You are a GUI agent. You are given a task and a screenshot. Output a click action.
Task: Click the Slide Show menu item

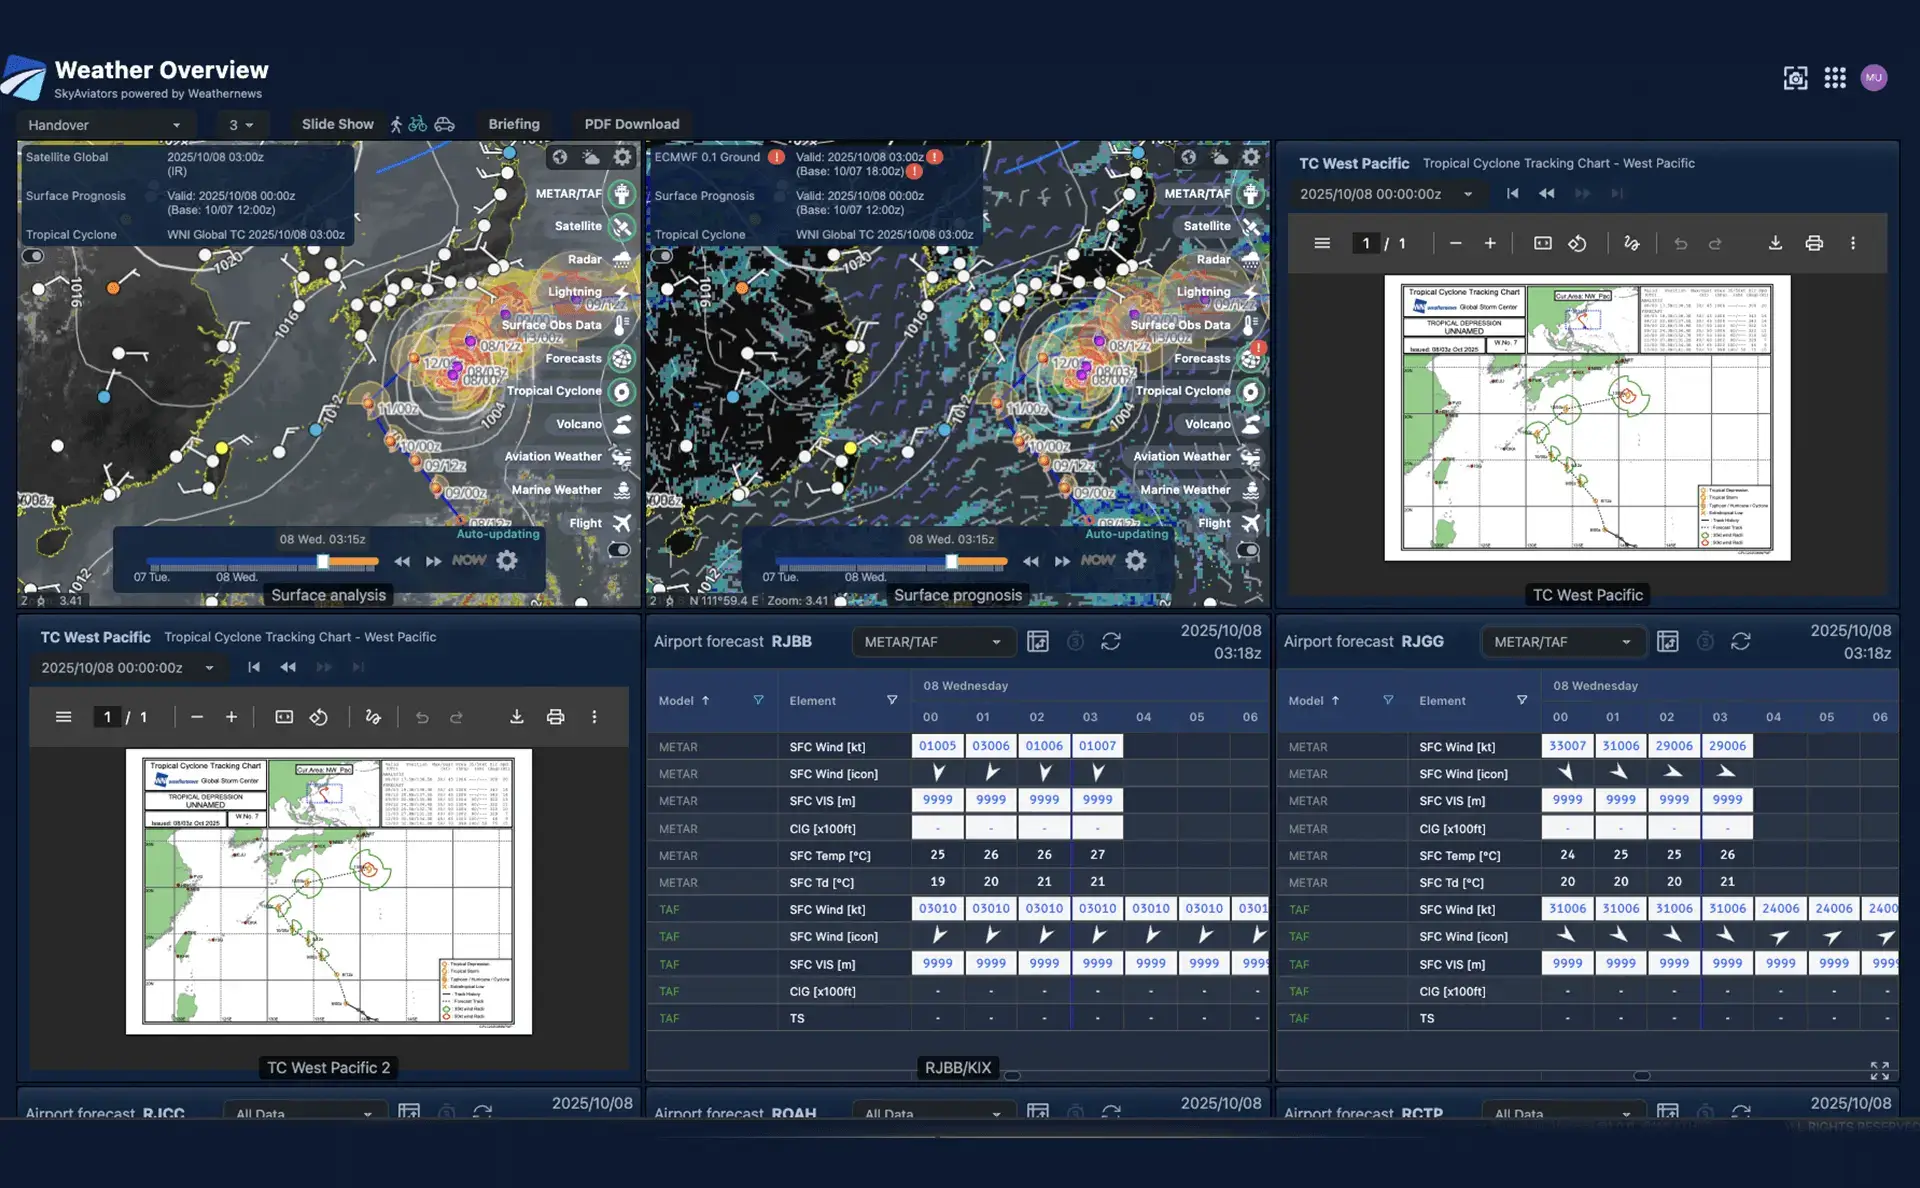point(337,124)
